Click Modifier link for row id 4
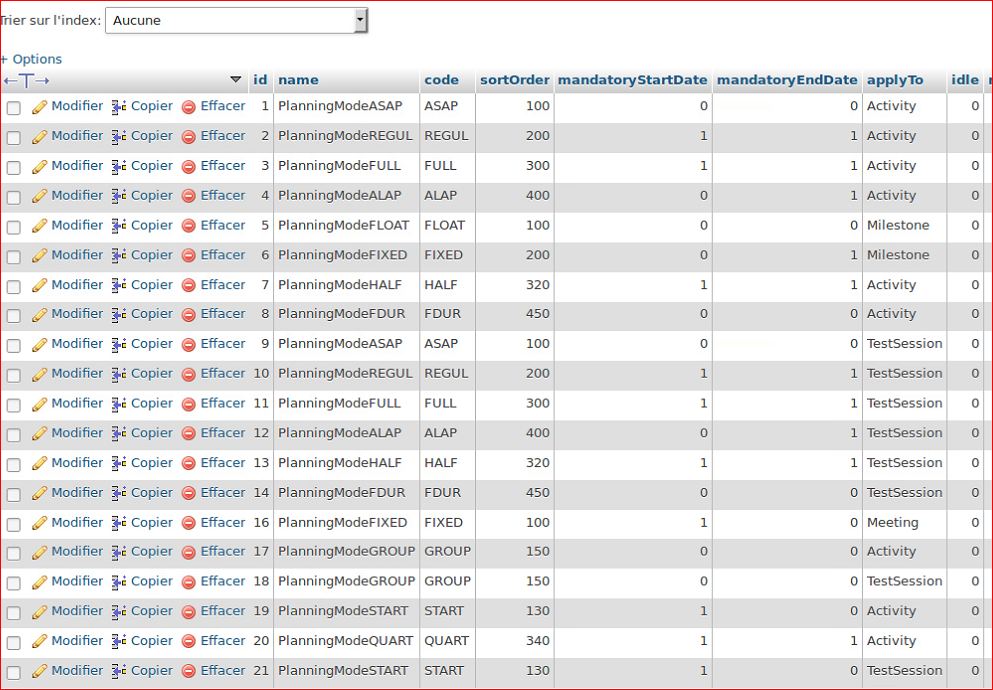Image resolution: width=993 pixels, height=690 pixels. pyautogui.click(x=77, y=195)
